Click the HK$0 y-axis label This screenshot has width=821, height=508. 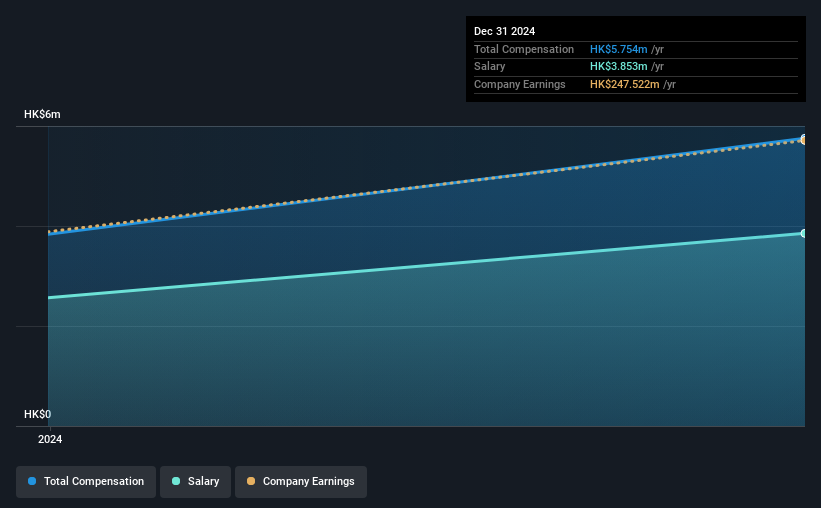pyautogui.click(x=37, y=414)
